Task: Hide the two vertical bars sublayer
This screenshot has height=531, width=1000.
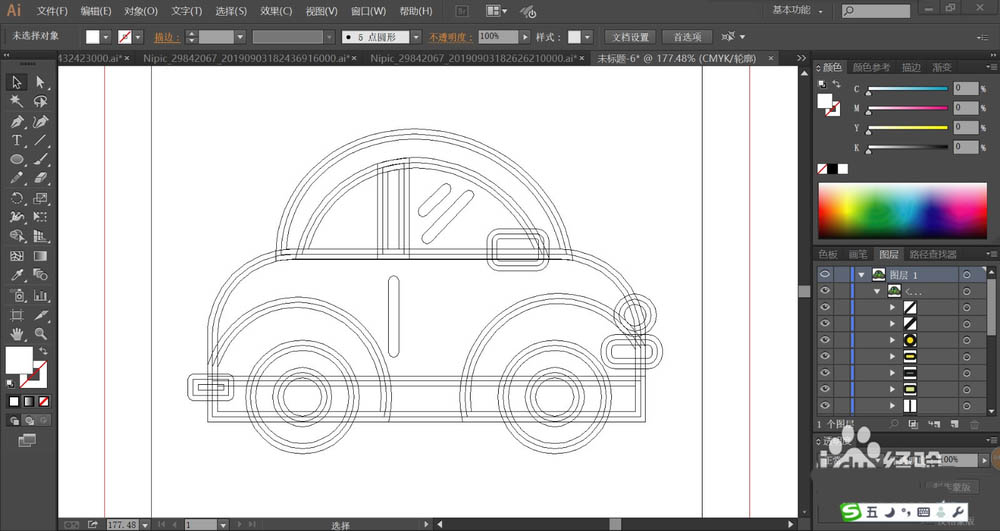Action: [825, 405]
